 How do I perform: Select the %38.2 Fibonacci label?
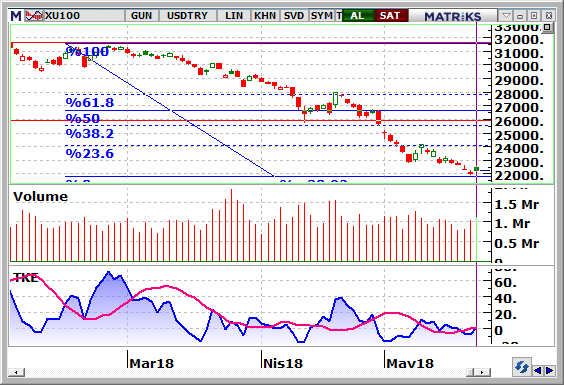pyautogui.click(x=90, y=133)
